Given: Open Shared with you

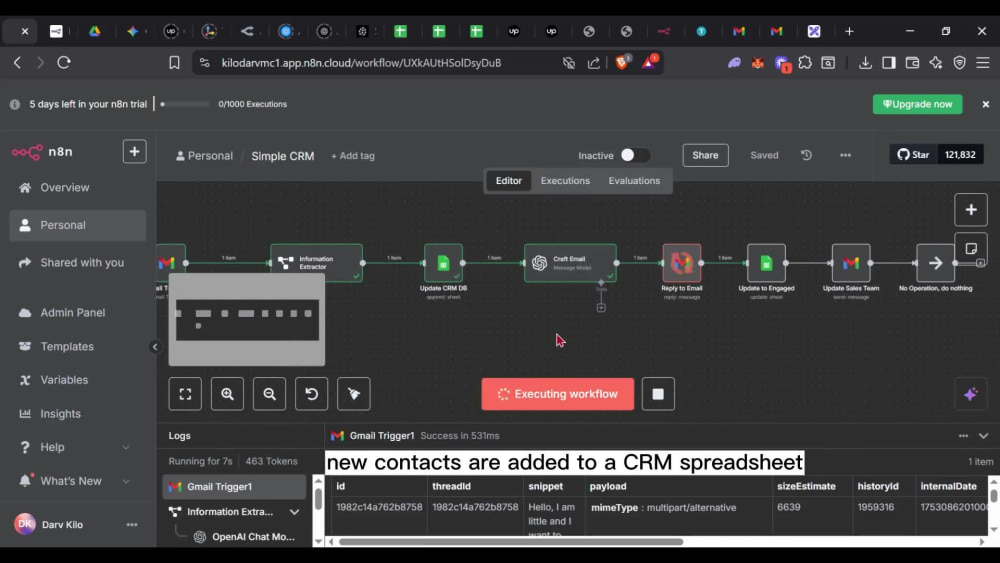Looking at the screenshot, I should [x=82, y=263].
